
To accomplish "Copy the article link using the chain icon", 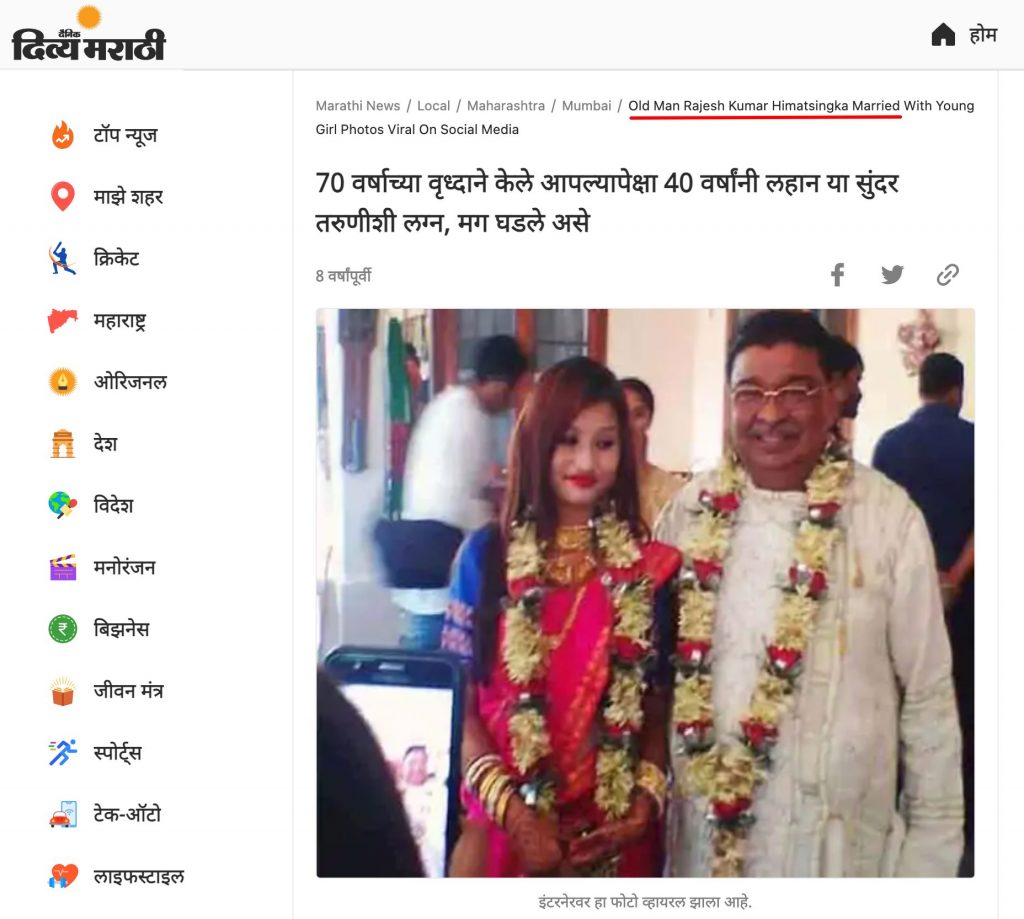I will (x=948, y=275).
